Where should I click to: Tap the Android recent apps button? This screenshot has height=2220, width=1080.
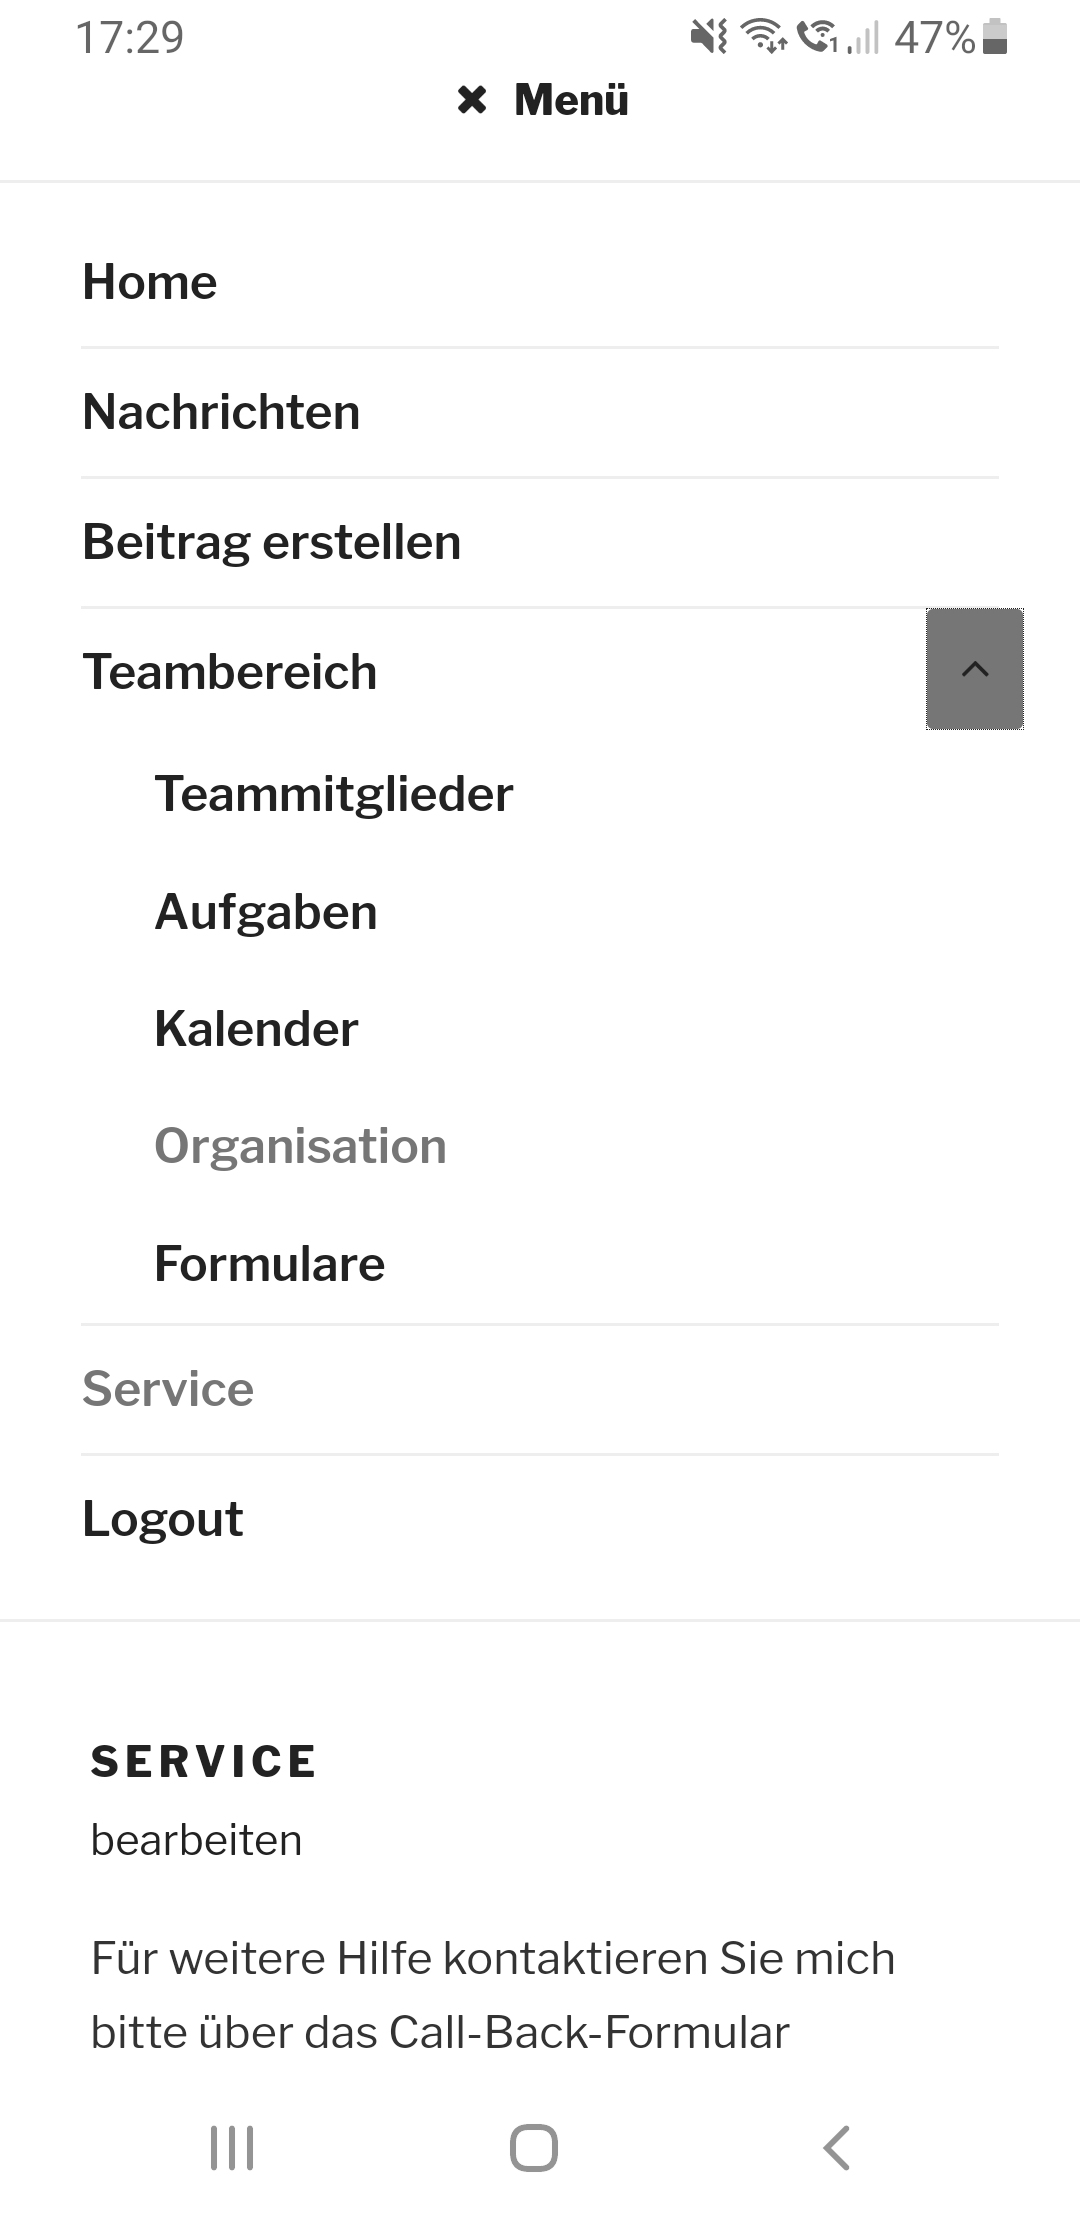click(232, 2148)
